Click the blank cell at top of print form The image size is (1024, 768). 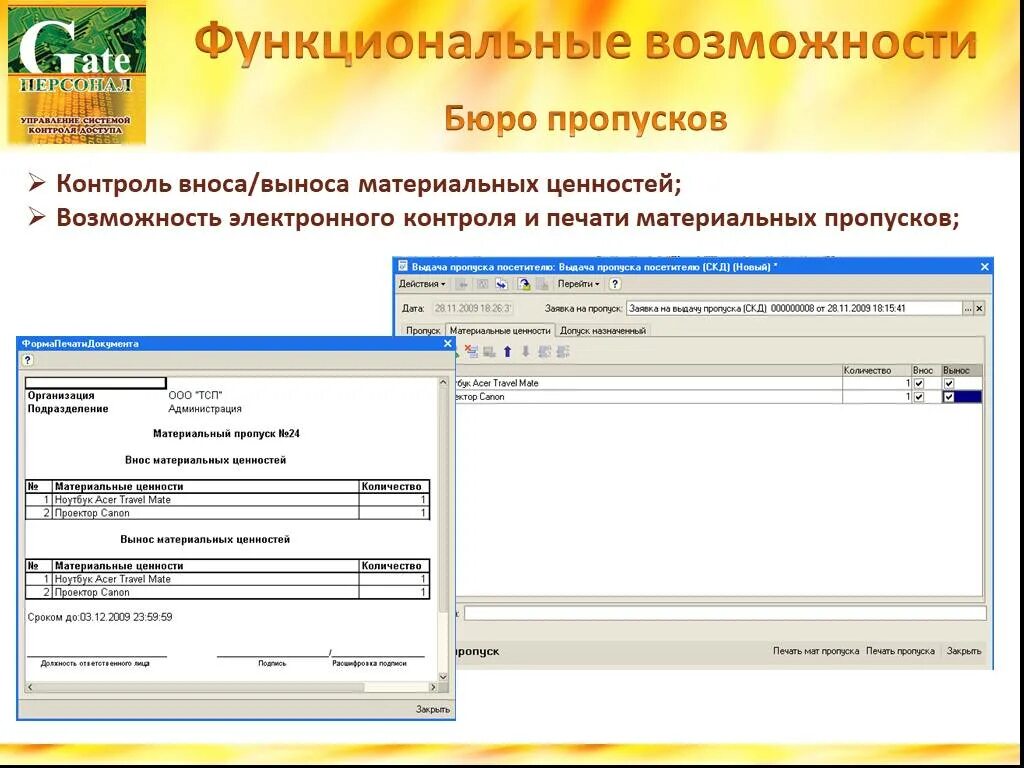(x=95, y=383)
